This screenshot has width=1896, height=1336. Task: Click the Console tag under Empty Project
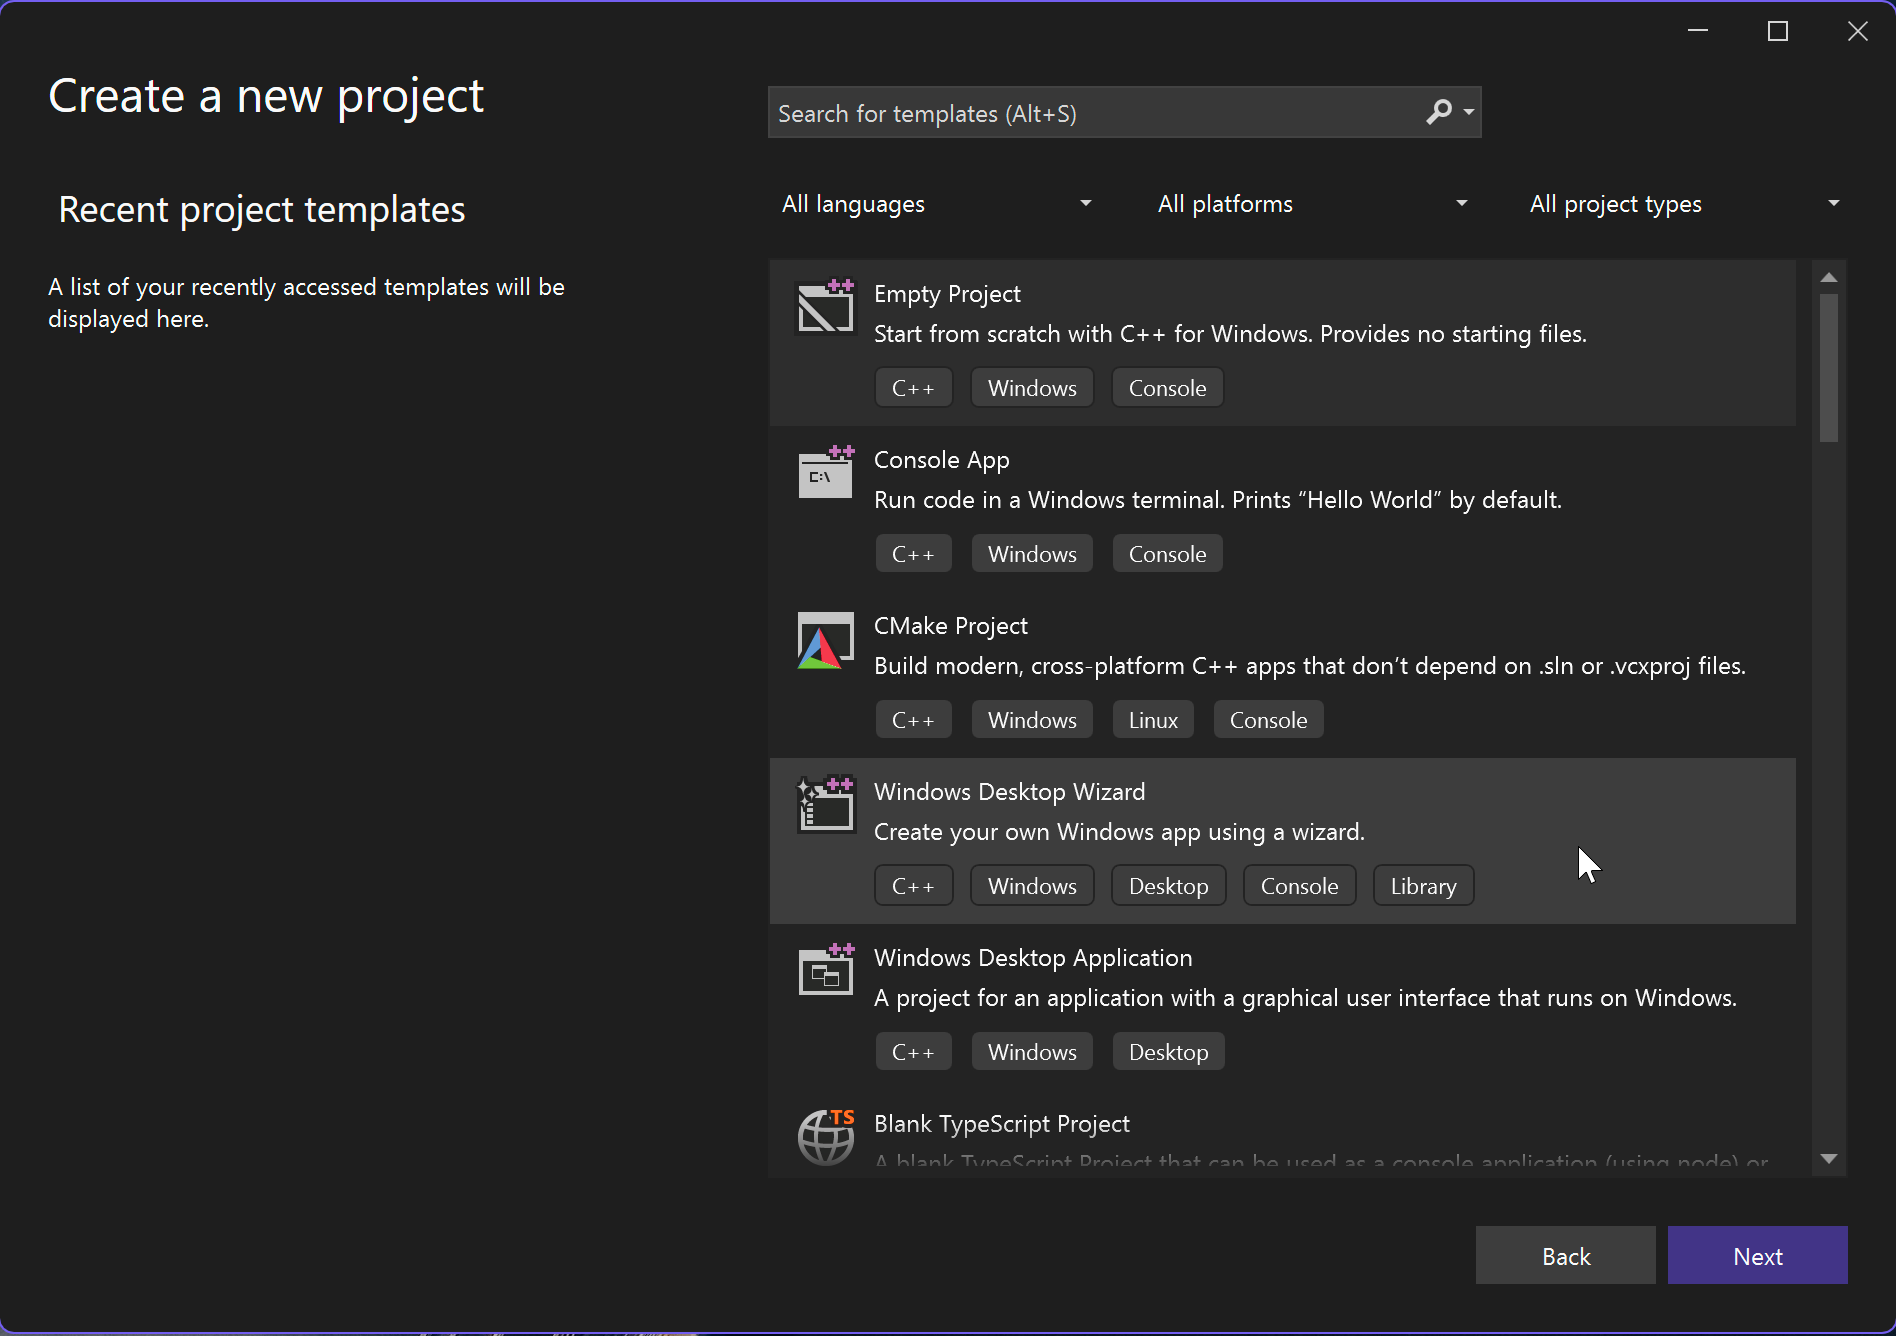click(1167, 388)
